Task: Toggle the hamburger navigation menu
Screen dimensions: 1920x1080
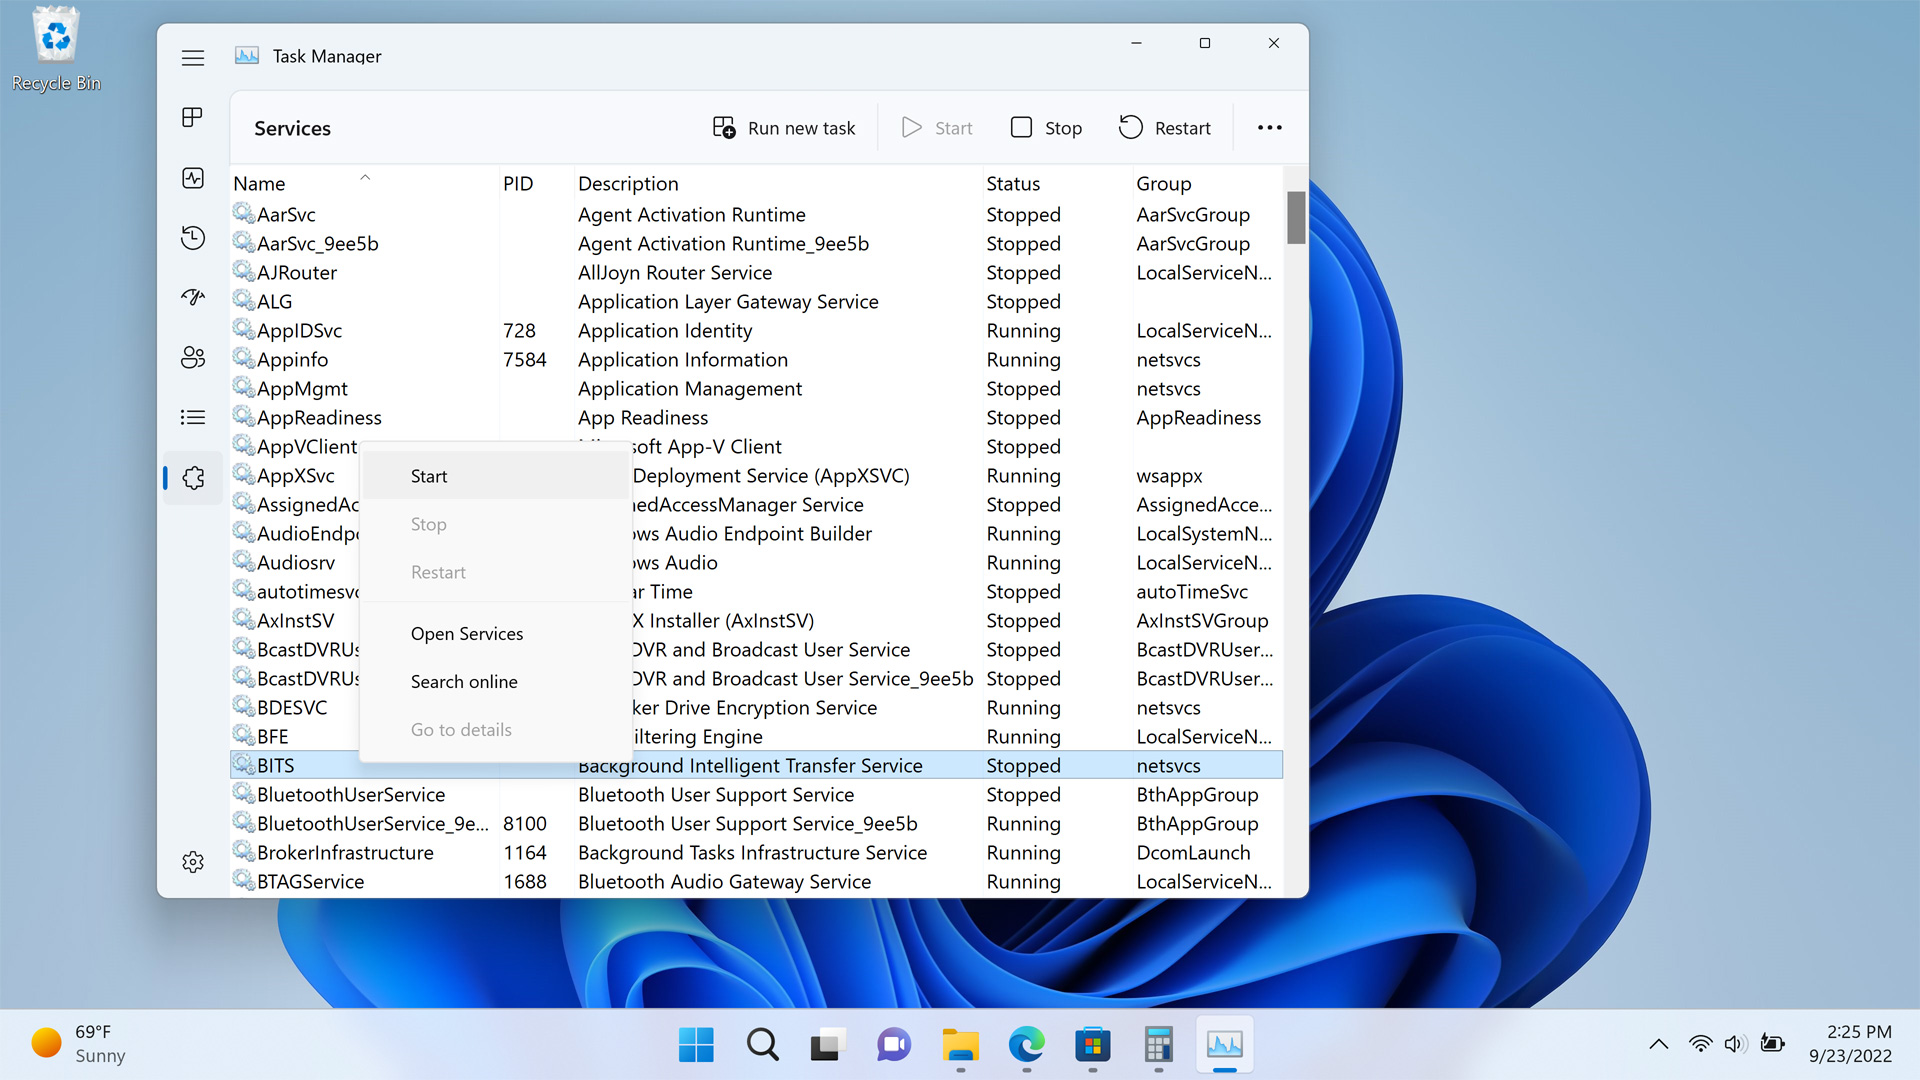Action: [193, 58]
